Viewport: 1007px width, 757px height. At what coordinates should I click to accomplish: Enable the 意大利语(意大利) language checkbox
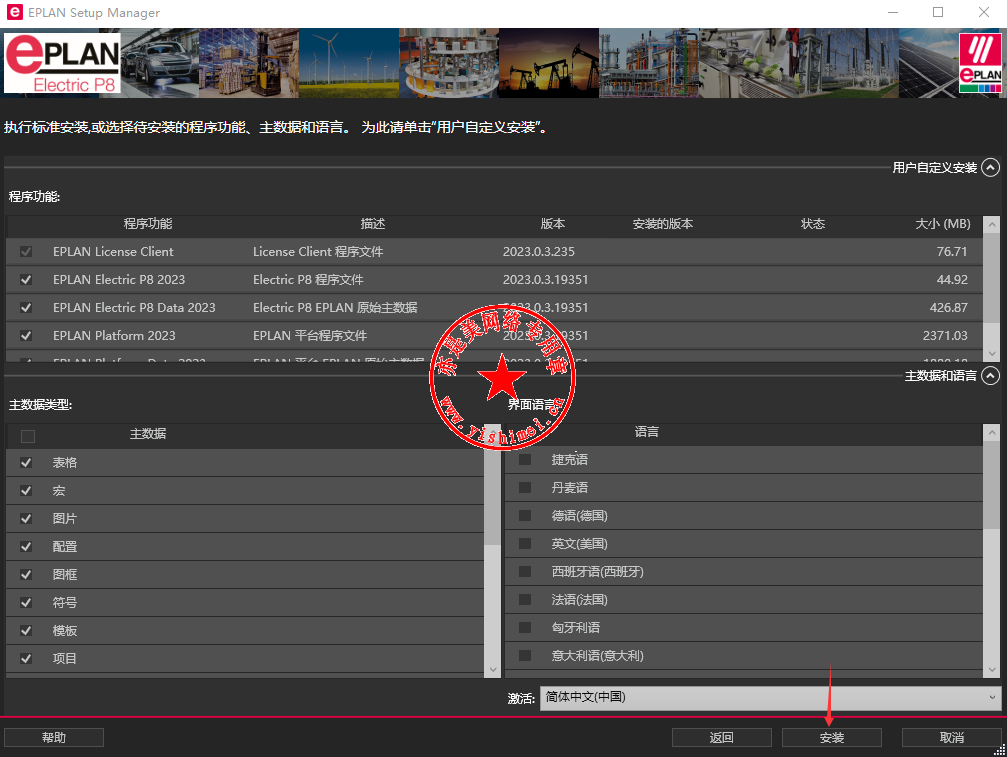(x=525, y=656)
